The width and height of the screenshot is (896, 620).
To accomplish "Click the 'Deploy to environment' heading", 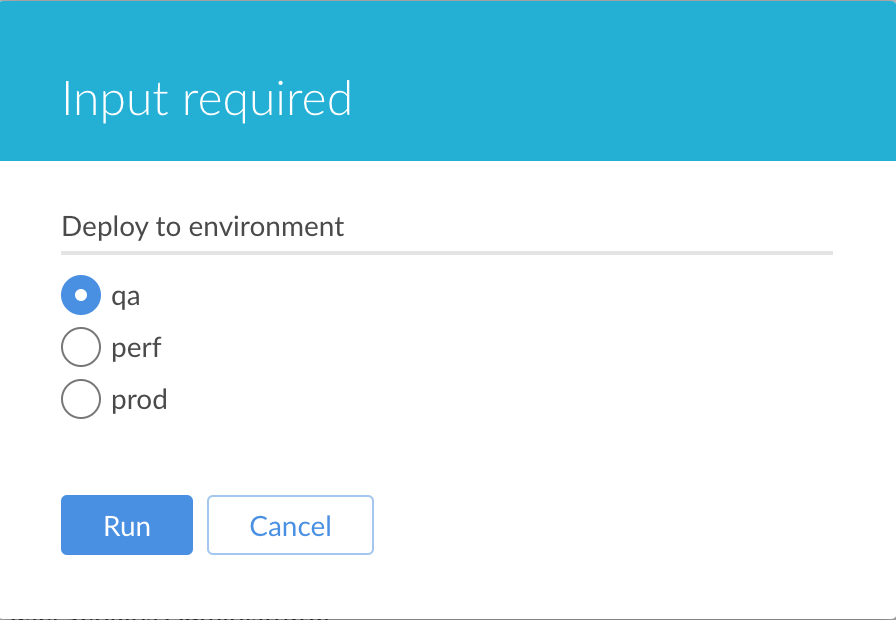I will (203, 226).
